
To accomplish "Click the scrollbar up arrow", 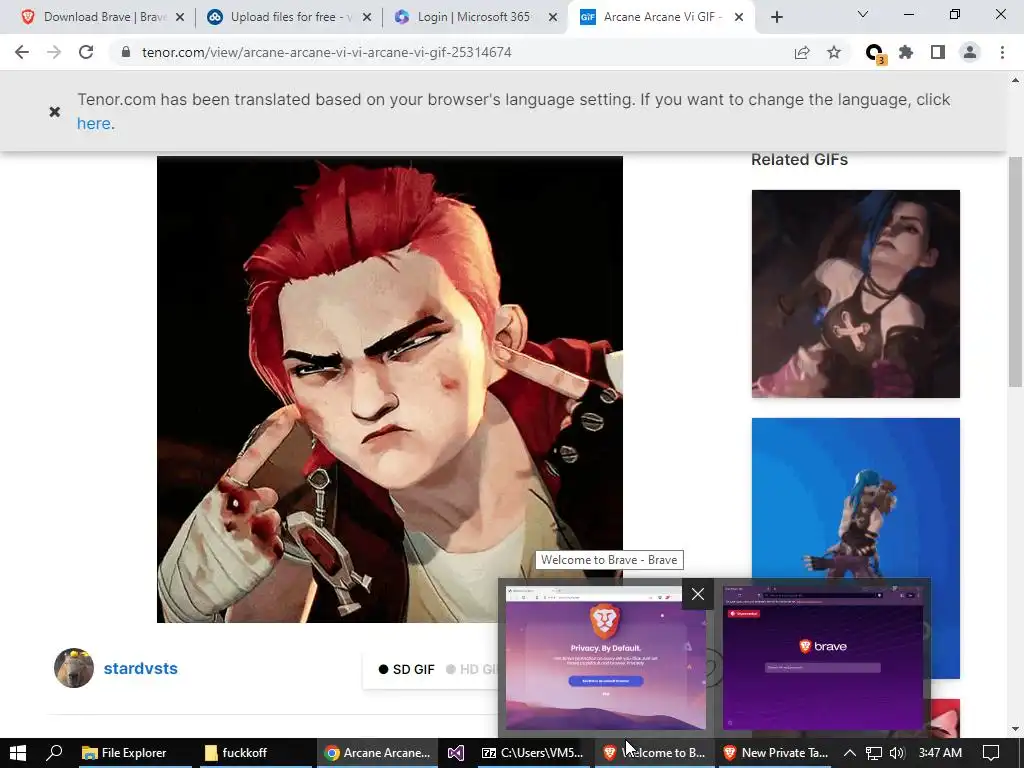I will pos(1016,81).
